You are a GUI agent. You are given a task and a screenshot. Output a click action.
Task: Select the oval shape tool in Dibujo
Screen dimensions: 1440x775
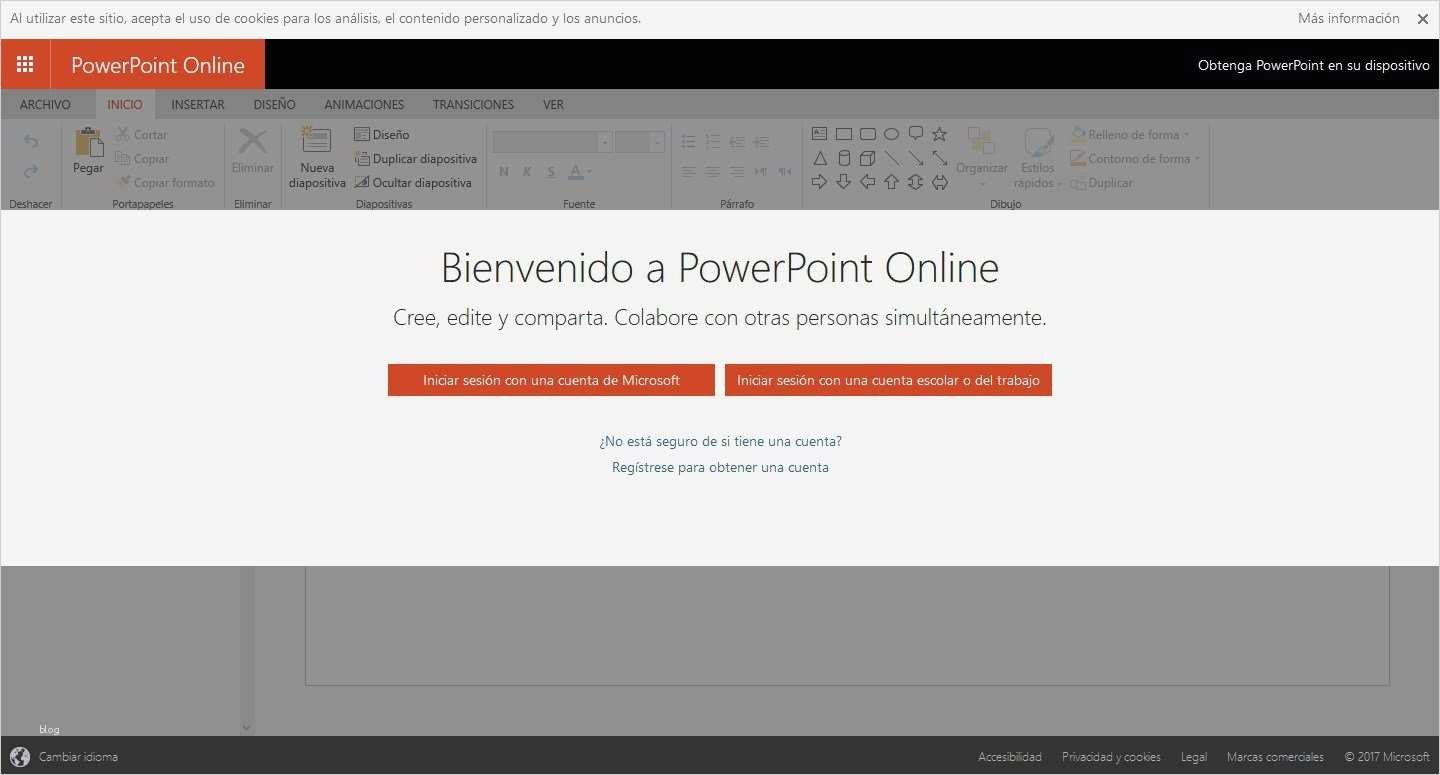pyautogui.click(x=891, y=133)
